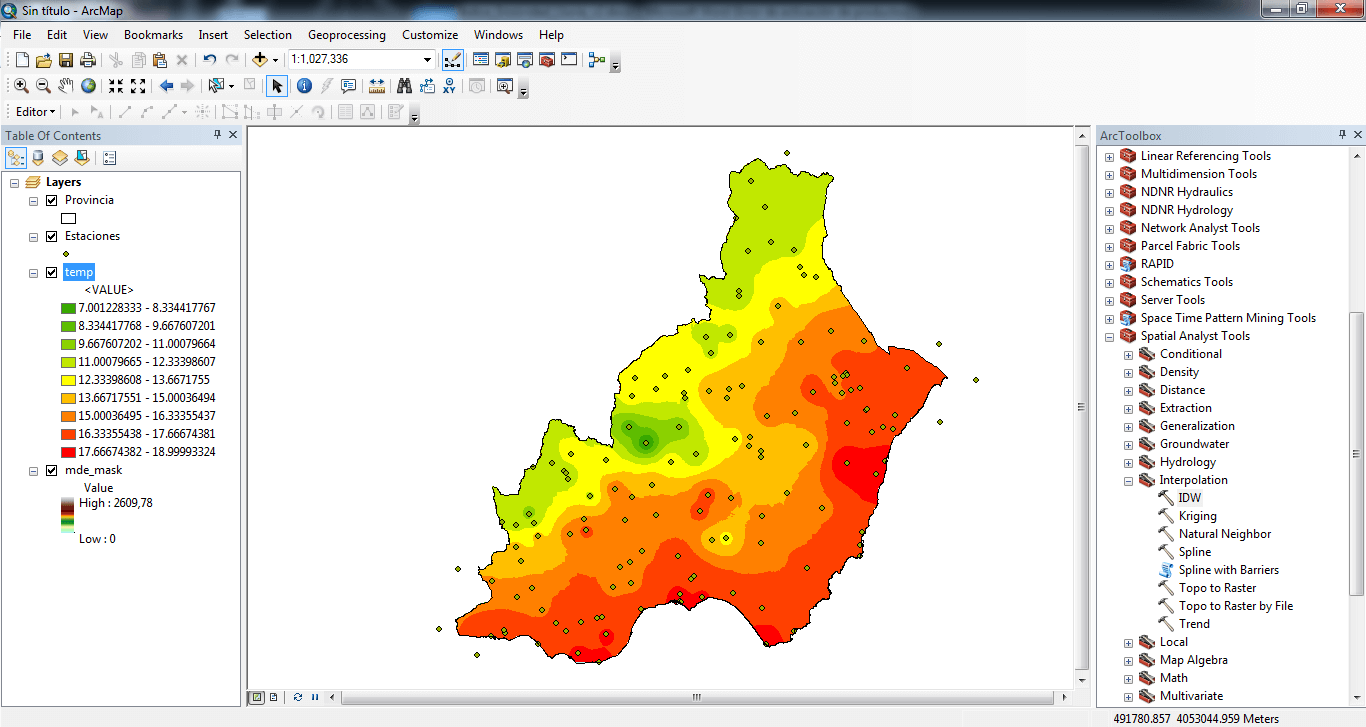Collapse the Interpolation toolset

click(1128, 480)
